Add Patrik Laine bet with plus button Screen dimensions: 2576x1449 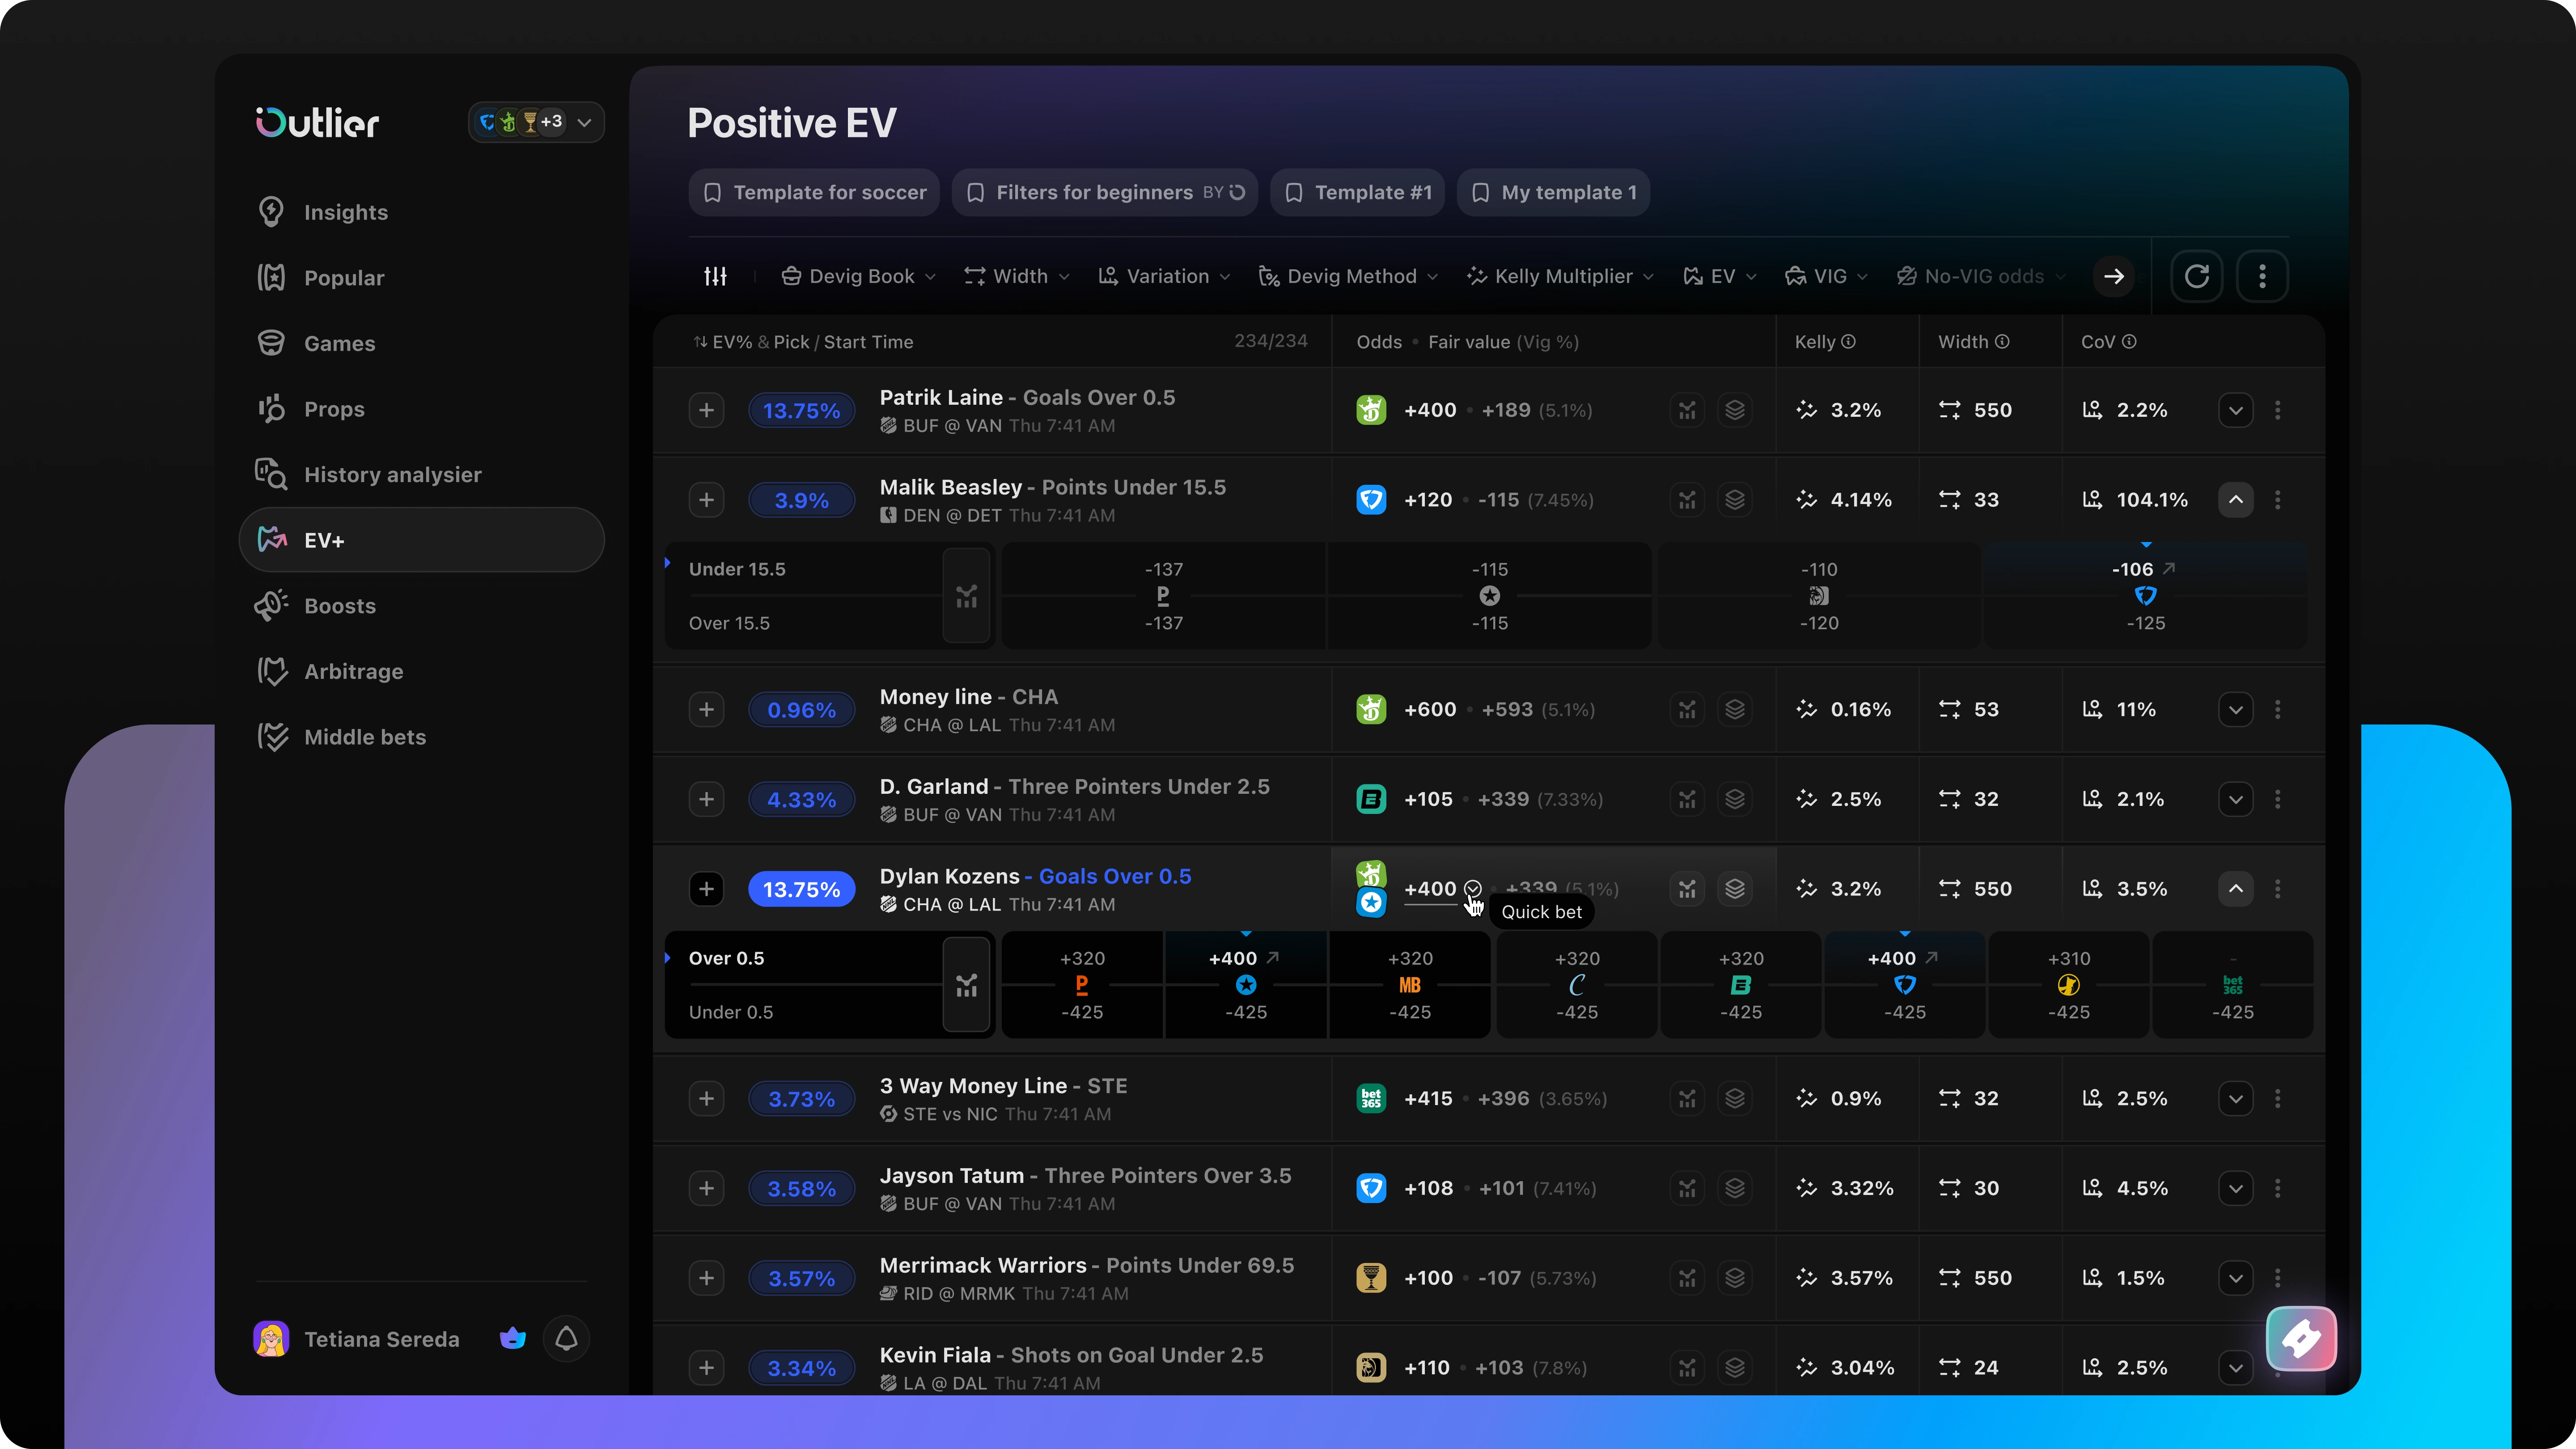tap(706, 410)
